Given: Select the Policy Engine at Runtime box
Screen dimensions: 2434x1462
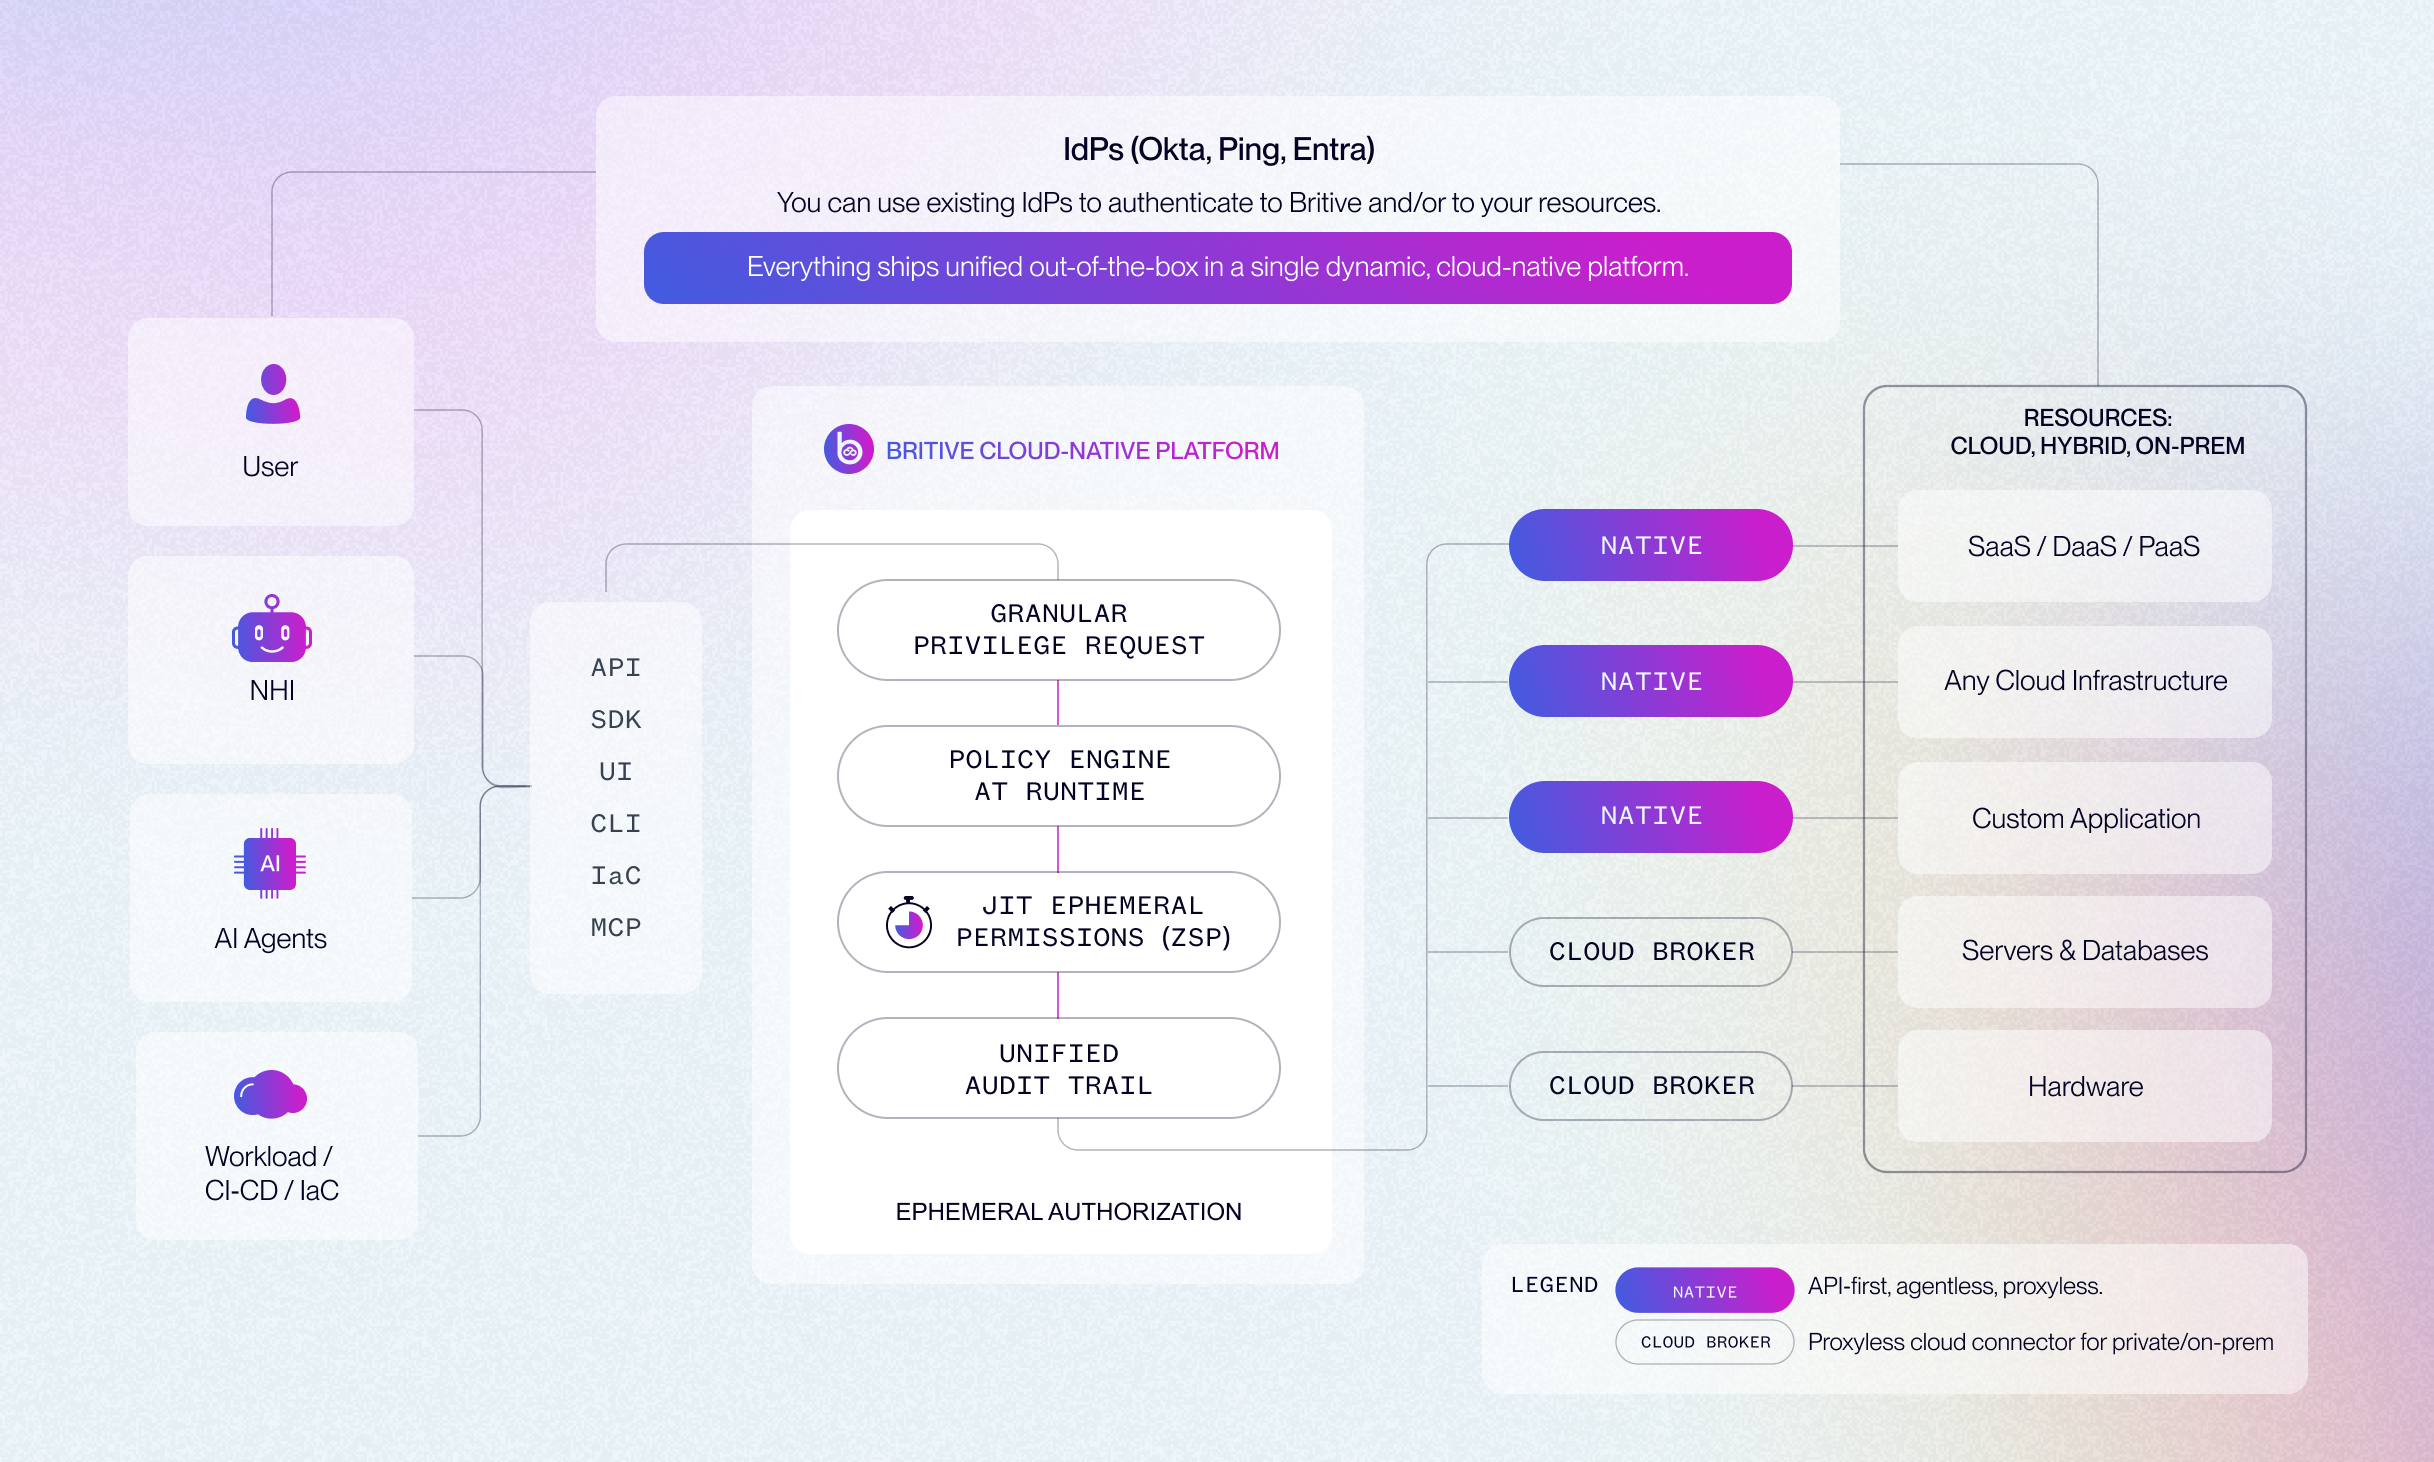Looking at the screenshot, I should (1058, 776).
